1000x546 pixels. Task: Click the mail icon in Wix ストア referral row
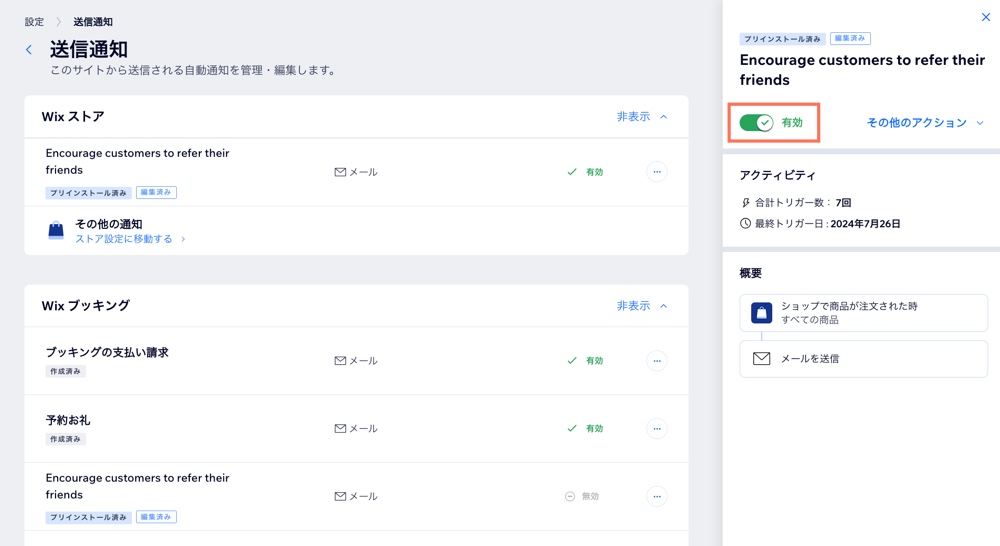pyautogui.click(x=341, y=172)
